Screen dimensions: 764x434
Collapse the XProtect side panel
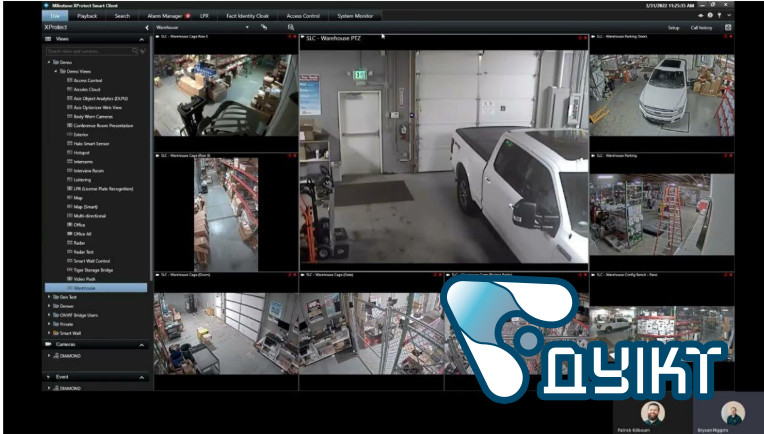(147, 28)
